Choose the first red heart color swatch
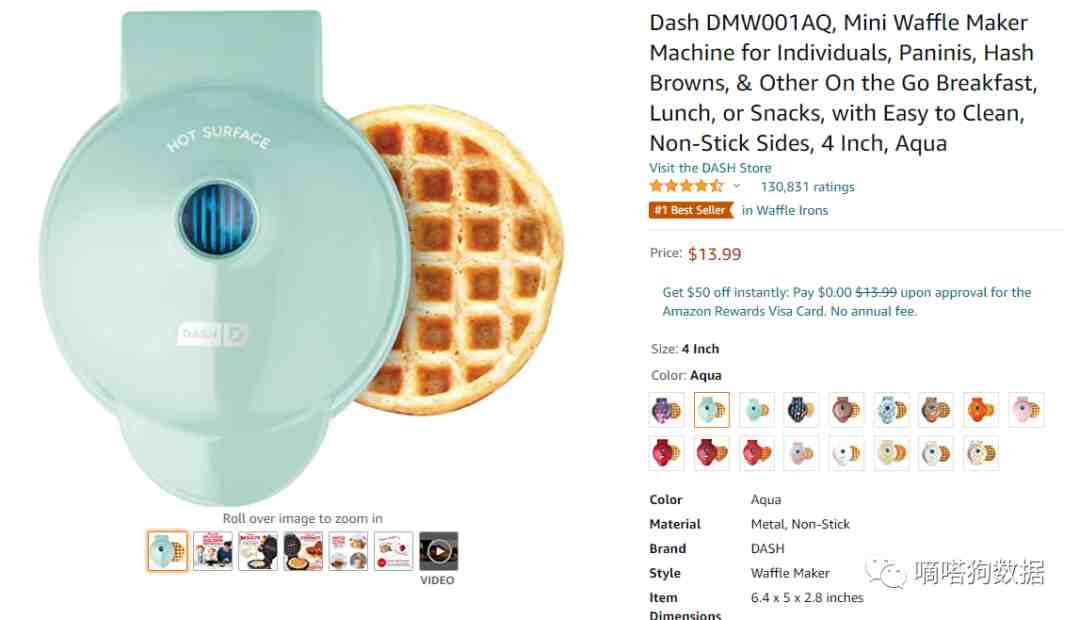The width and height of the screenshot is (1080, 620). pyautogui.click(x=666, y=453)
